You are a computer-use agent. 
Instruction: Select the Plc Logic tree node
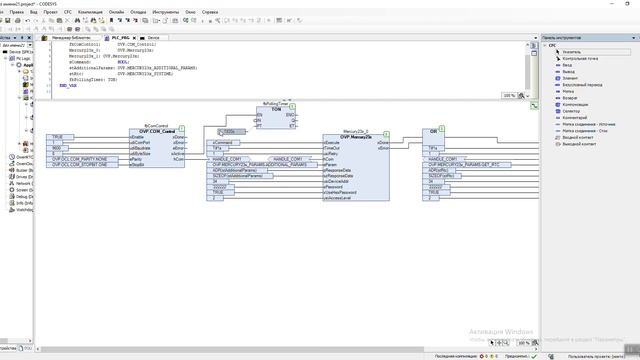coord(23,58)
